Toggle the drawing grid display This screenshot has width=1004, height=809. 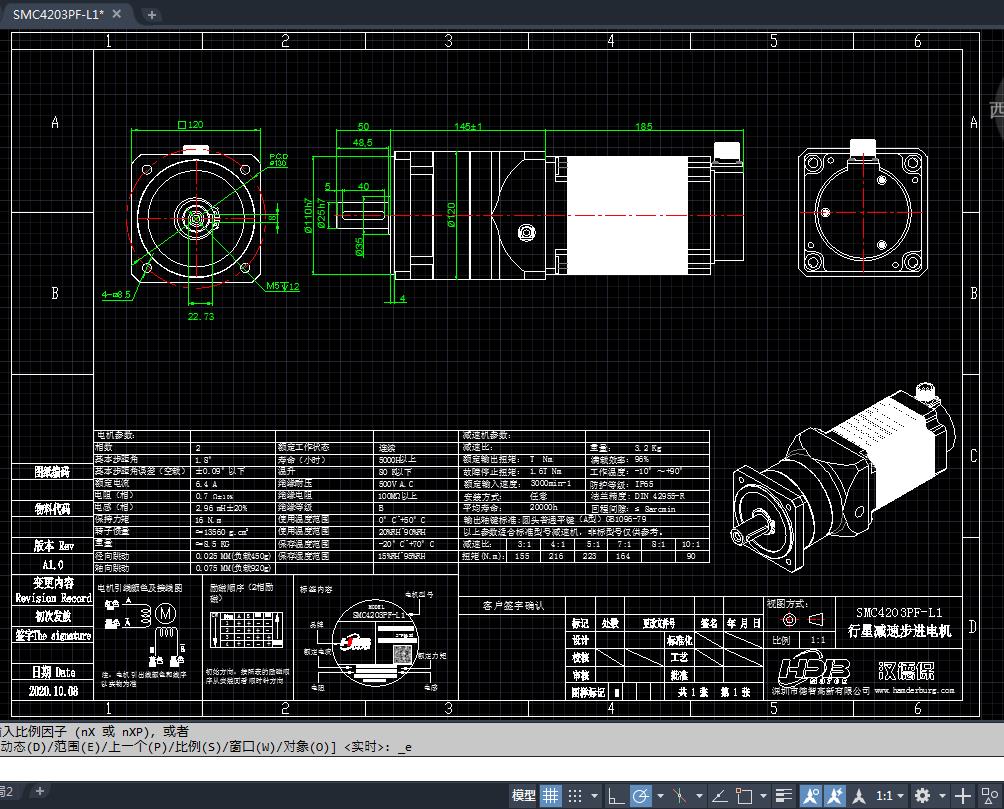click(x=550, y=796)
